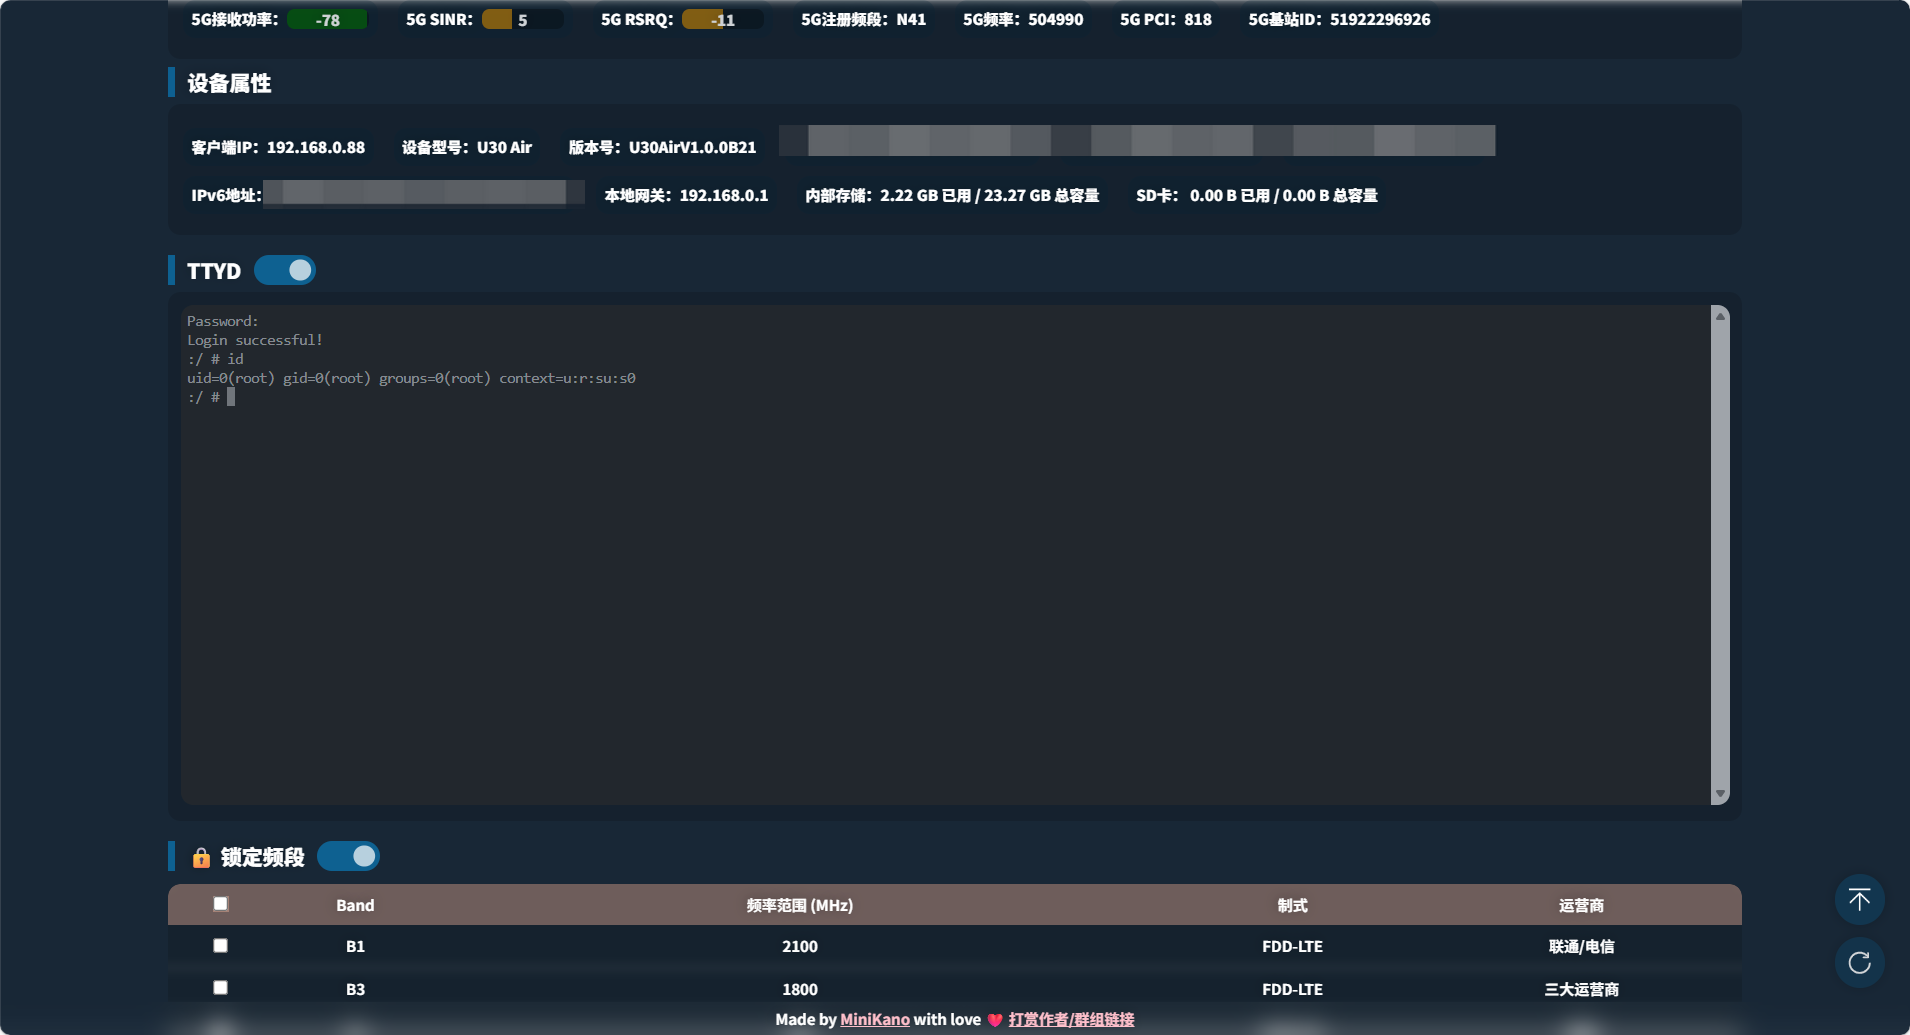Image resolution: width=1910 pixels, height=1035 pixels.
Task: Click the 运营商 column header
Action: click(1580, 906)
